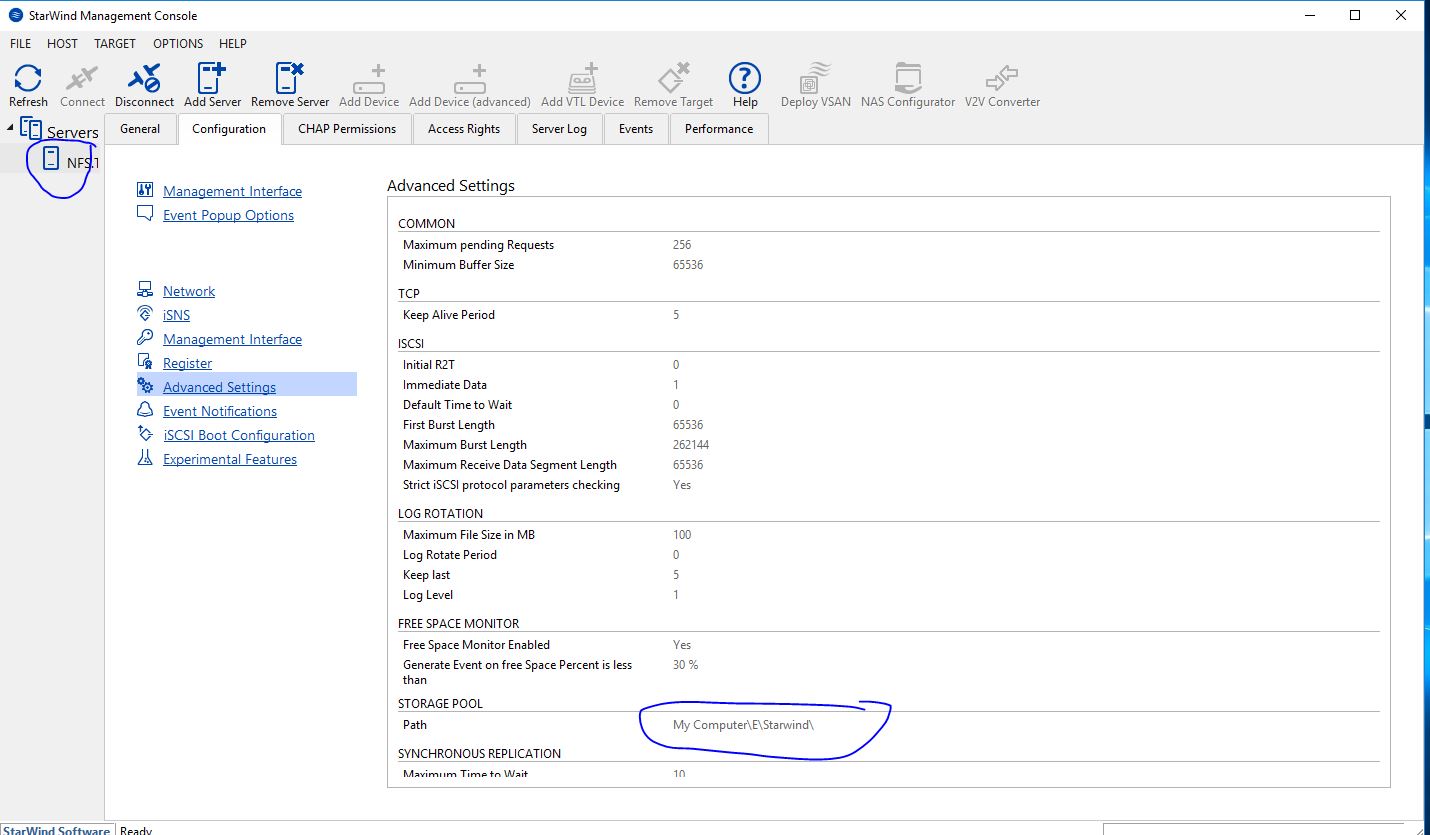This screenshot has height=835, width=1430.
Task: Click the Servers tree icon
Action: point(31,129)
